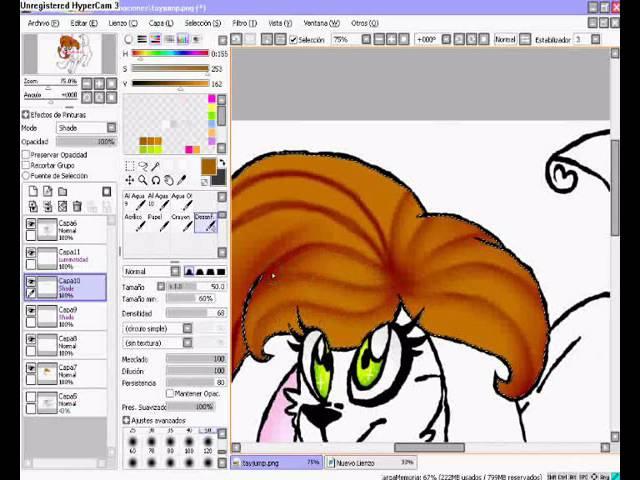Open the Filtro menu
640x480 pixels.
244,23
